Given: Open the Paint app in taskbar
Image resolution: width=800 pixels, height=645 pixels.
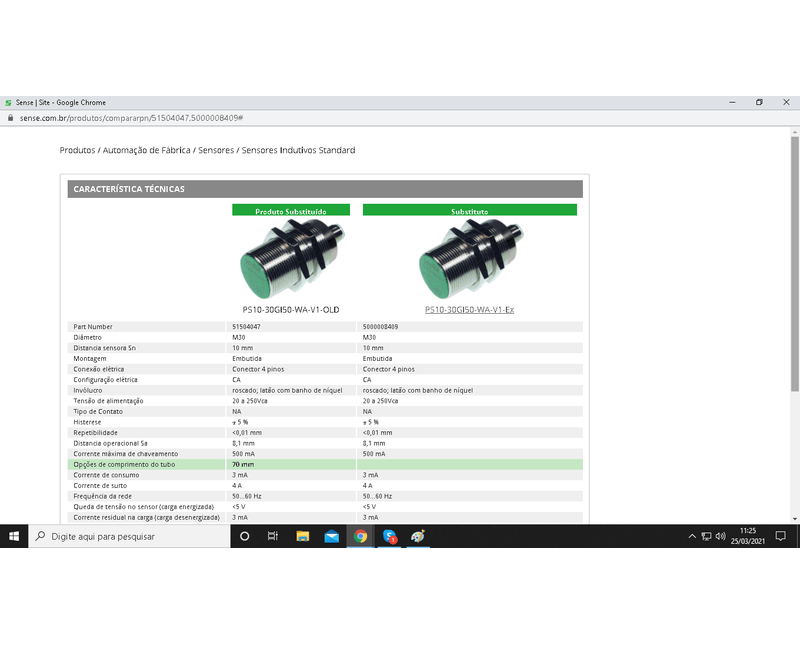Looking at the screenshot, I should click(x=418, y=536).
